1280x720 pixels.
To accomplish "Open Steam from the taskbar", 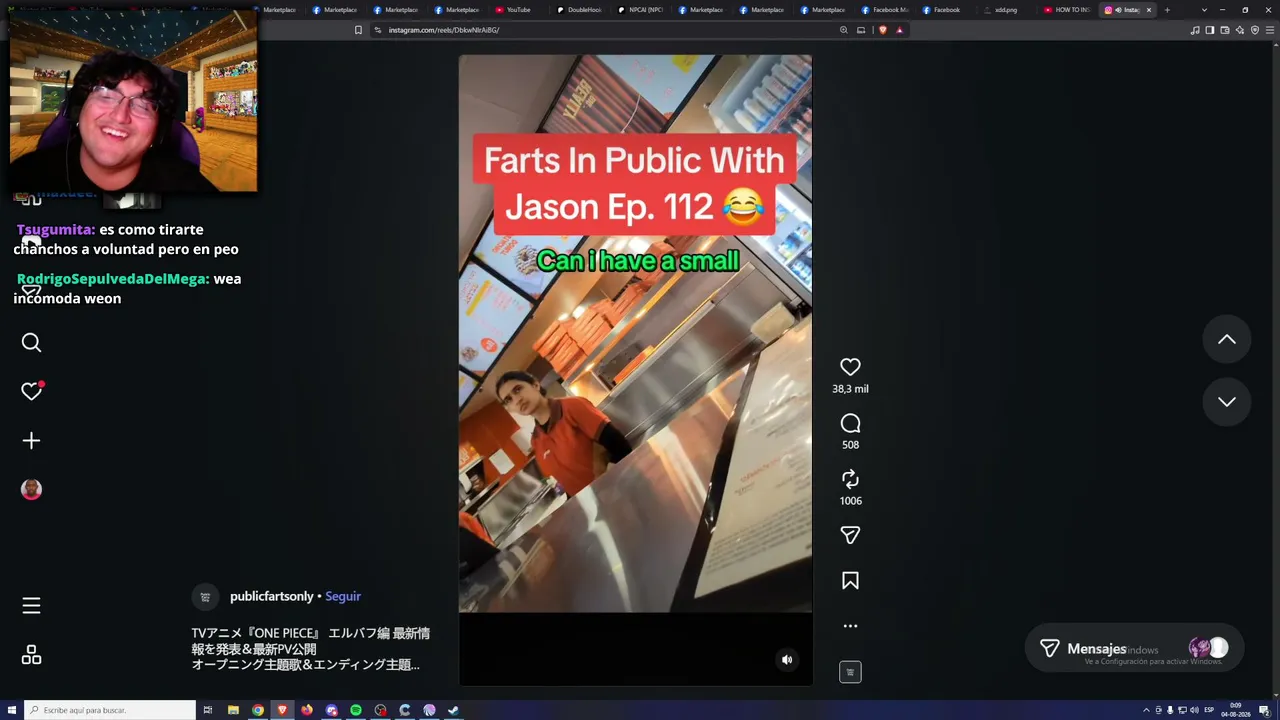I will (x=454, y=710).
